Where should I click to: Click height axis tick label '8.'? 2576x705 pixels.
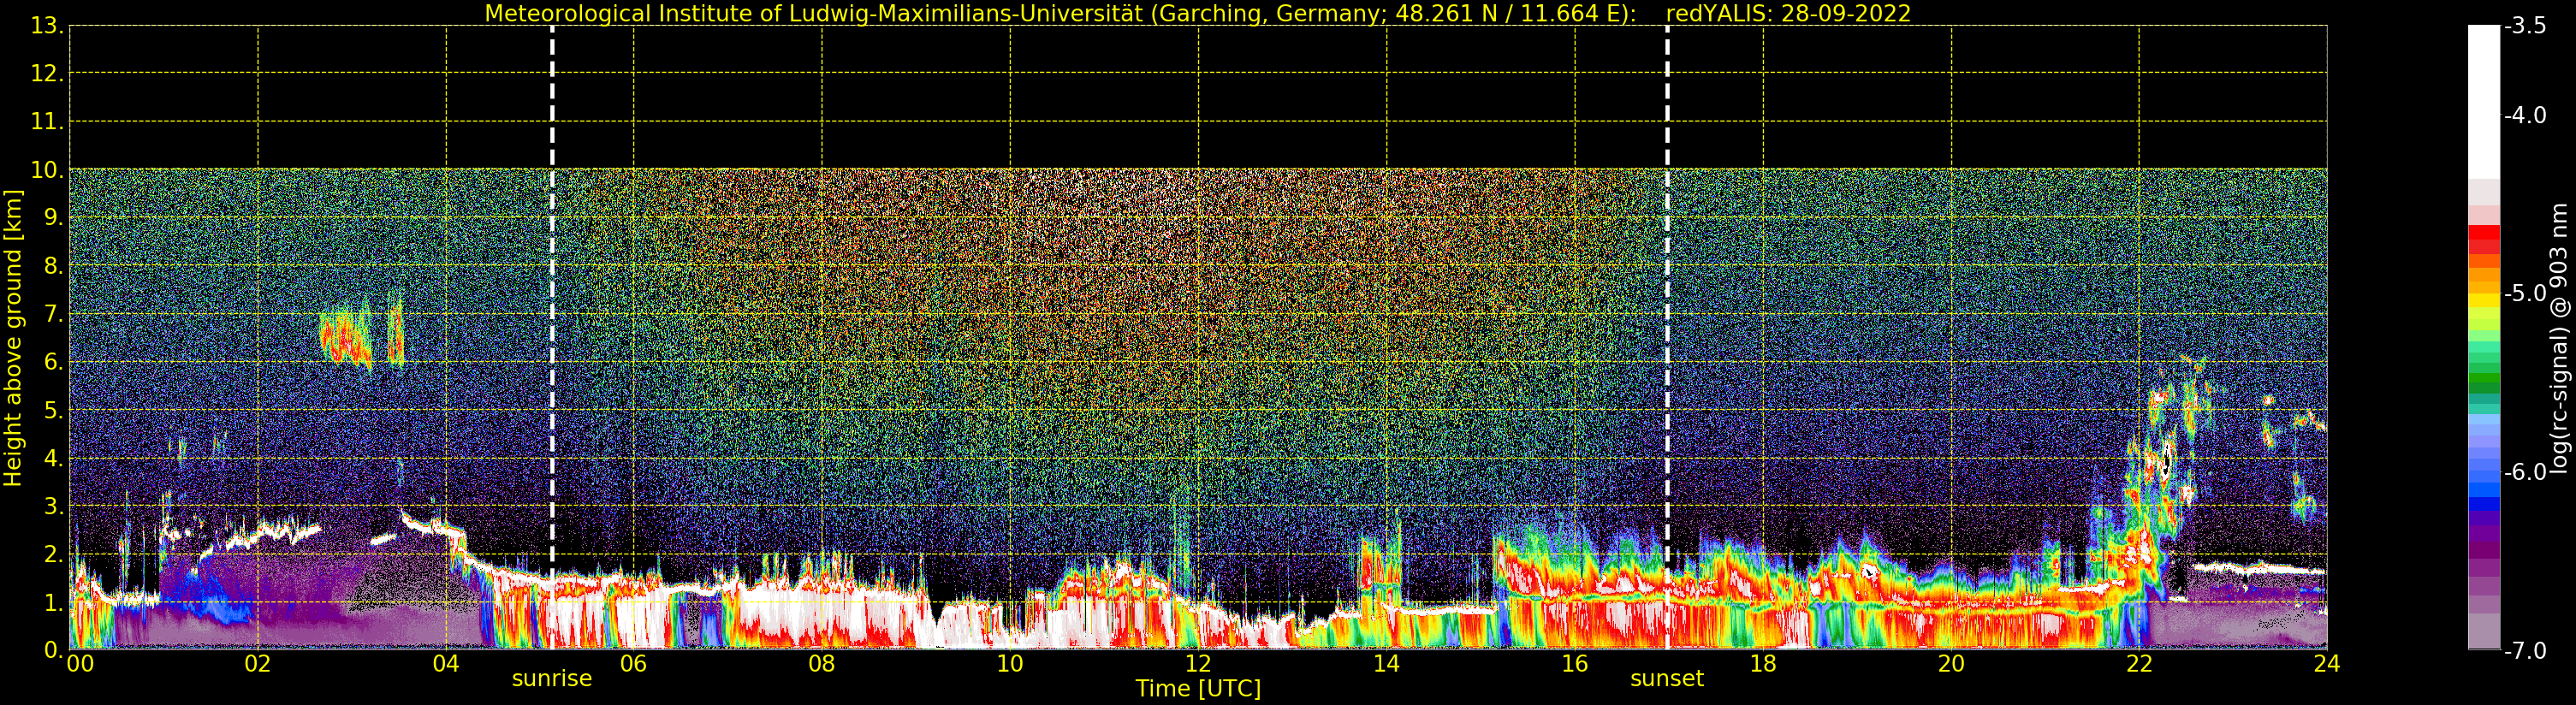53,266
